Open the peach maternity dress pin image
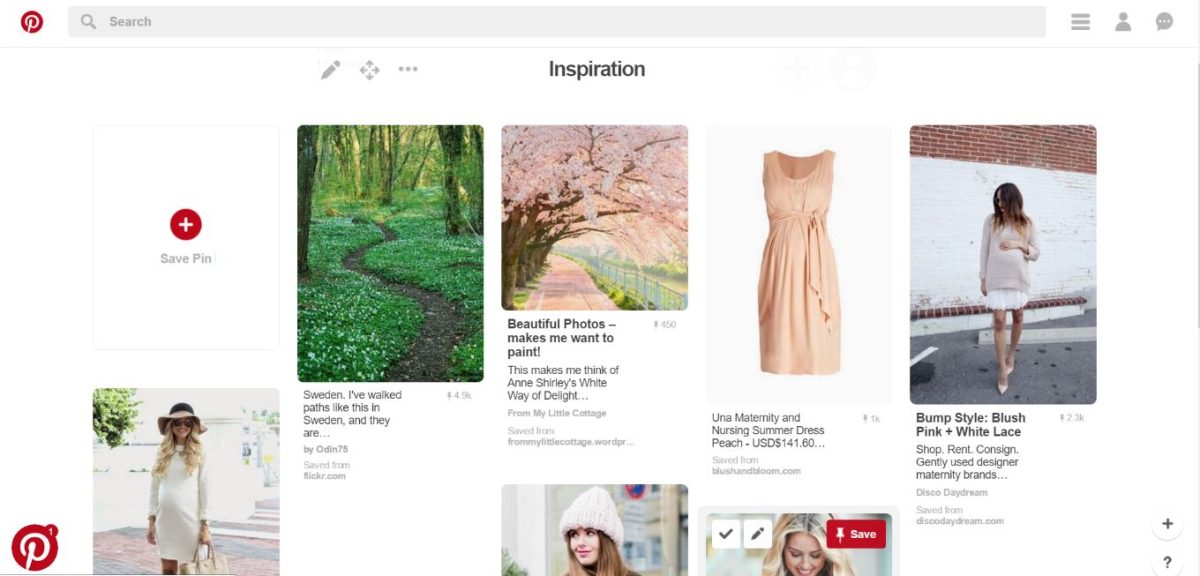This screenshot has width=1200, height=576. click(799, 263)
